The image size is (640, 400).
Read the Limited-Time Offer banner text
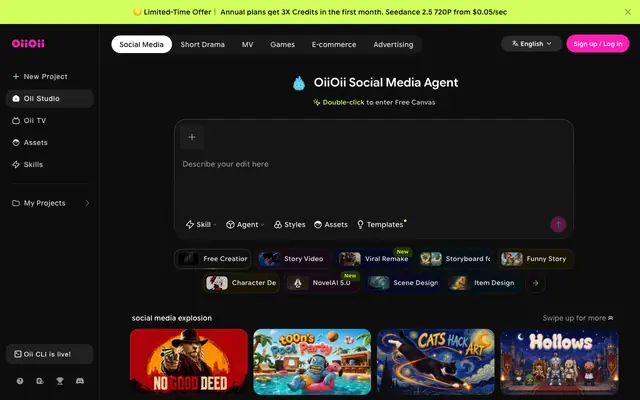[320, 12]
